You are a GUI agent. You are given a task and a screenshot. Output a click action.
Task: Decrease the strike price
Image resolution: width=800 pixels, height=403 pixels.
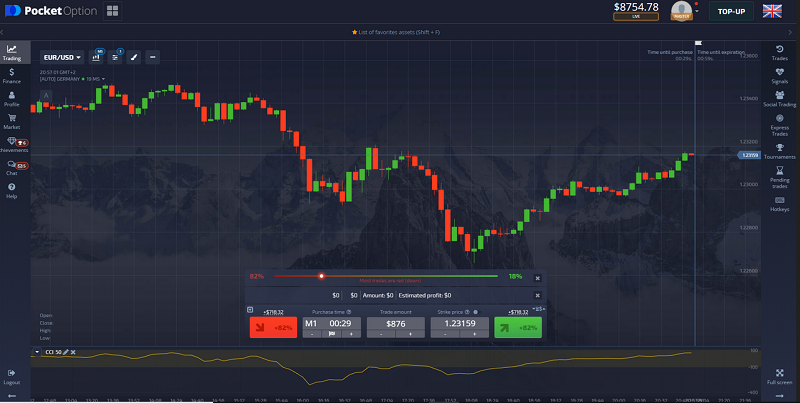(x=445, y=334)
